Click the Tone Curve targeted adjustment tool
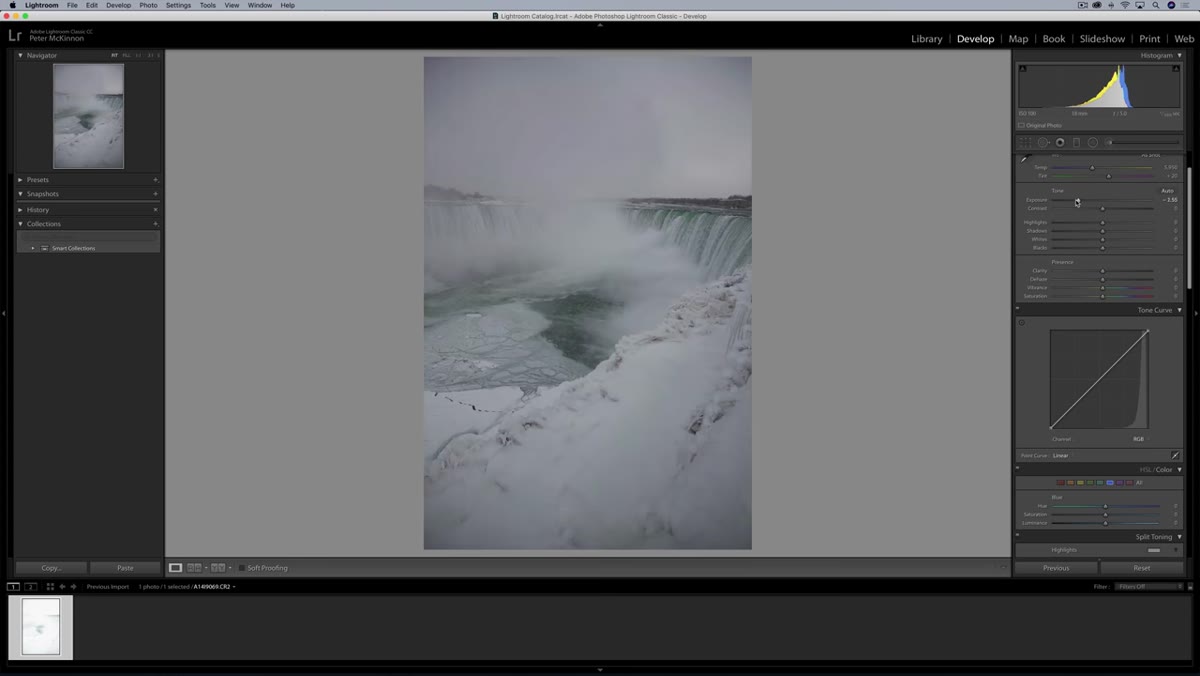Image resolution: width=1200 pixels, height=676 pixels. click(1021, 322)
